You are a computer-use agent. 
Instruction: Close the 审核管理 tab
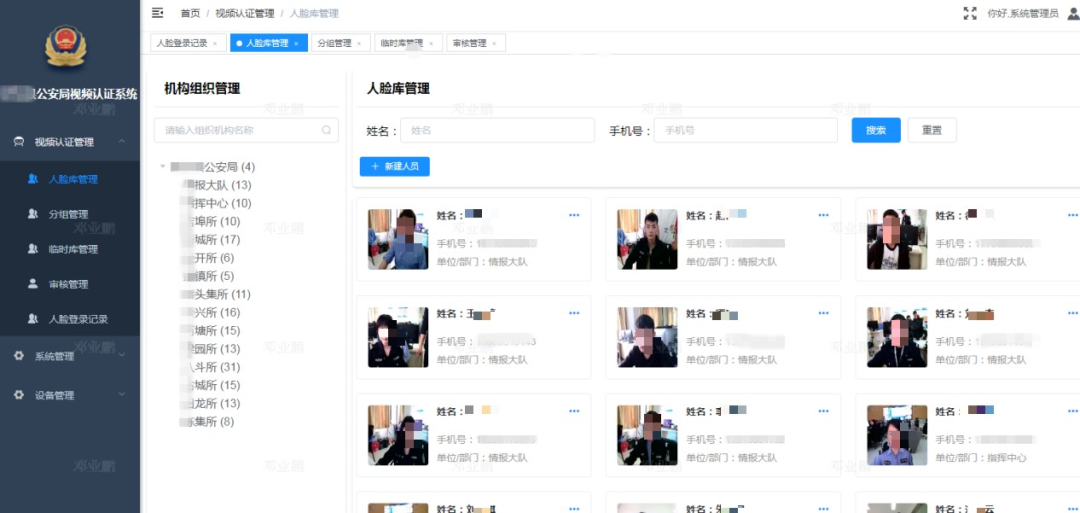click(x=494, y=43)
